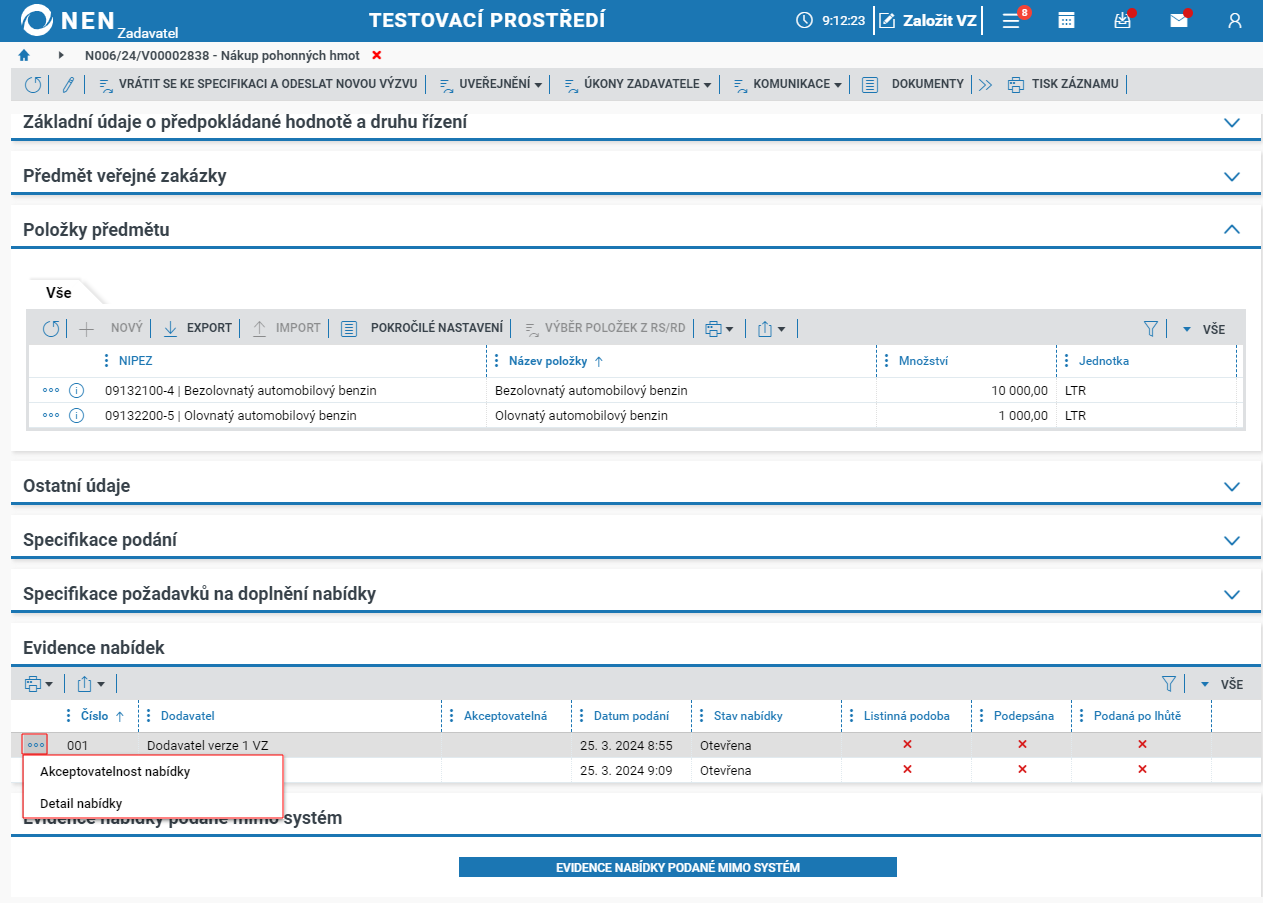
Task: Select the Dodavatel verze 1 VZ row
Action: 636,745
